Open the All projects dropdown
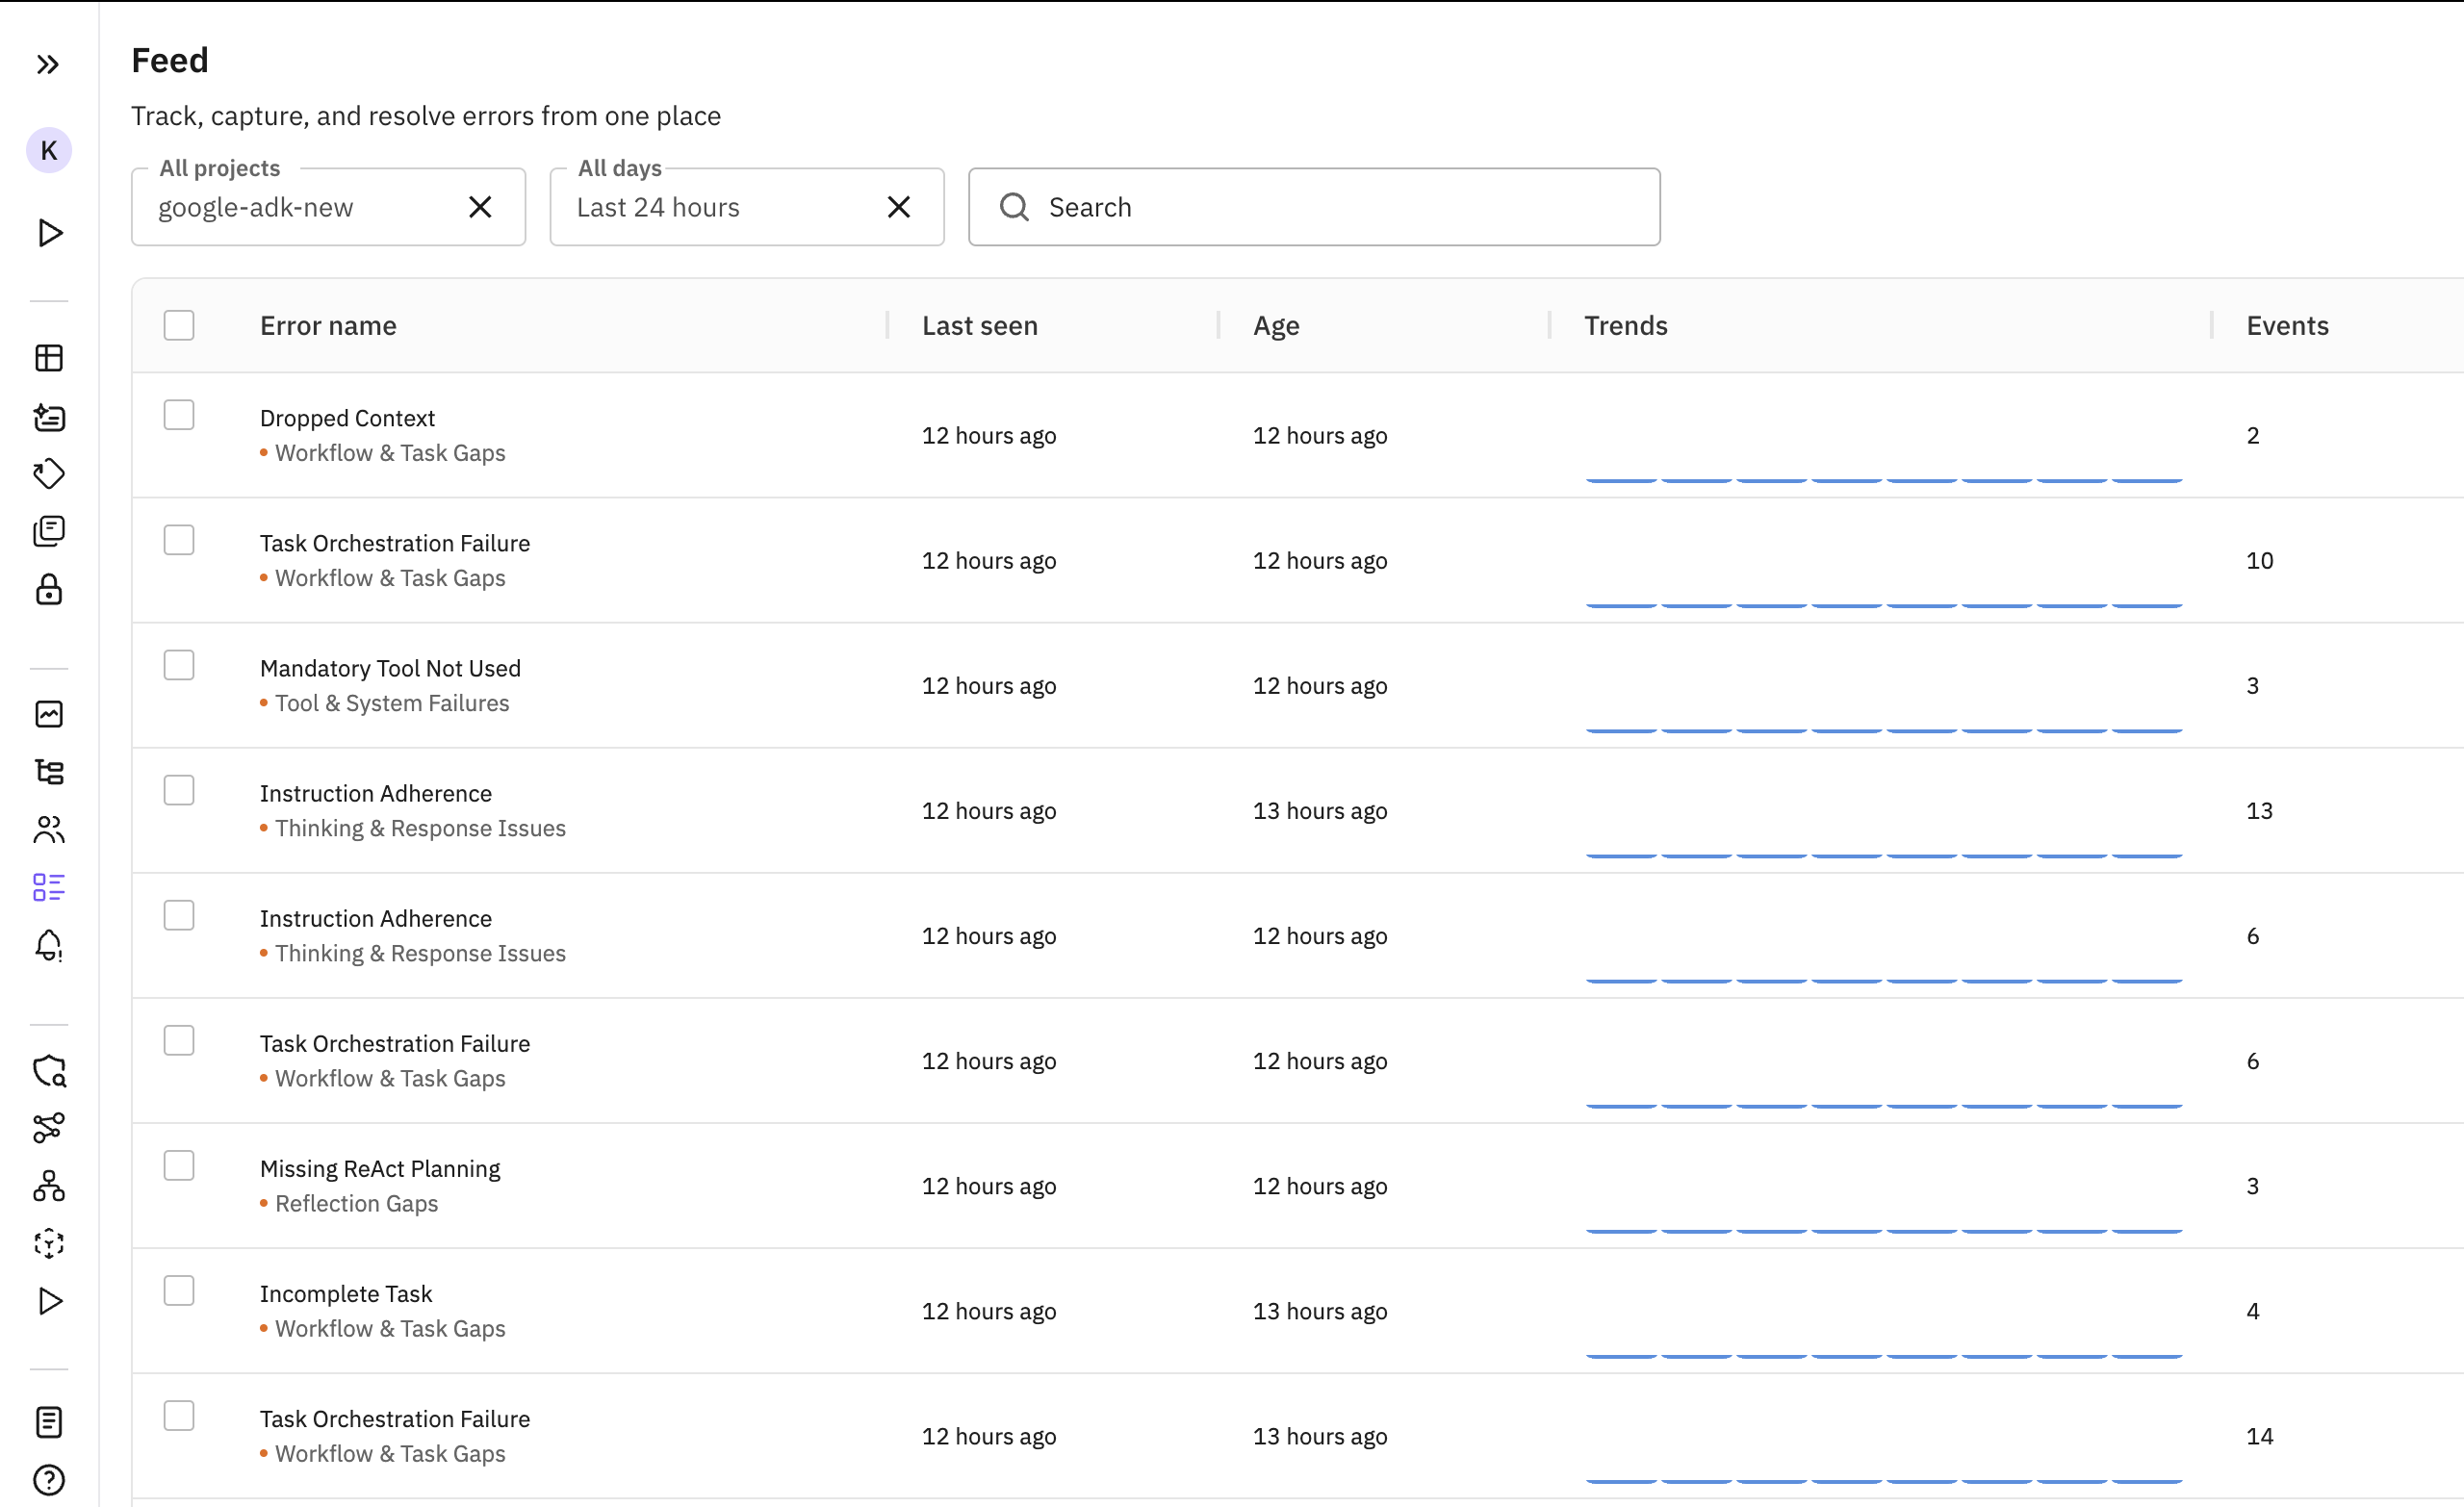The height and width of the screenshot is (1507, 2464). click(x=328, y=207)
